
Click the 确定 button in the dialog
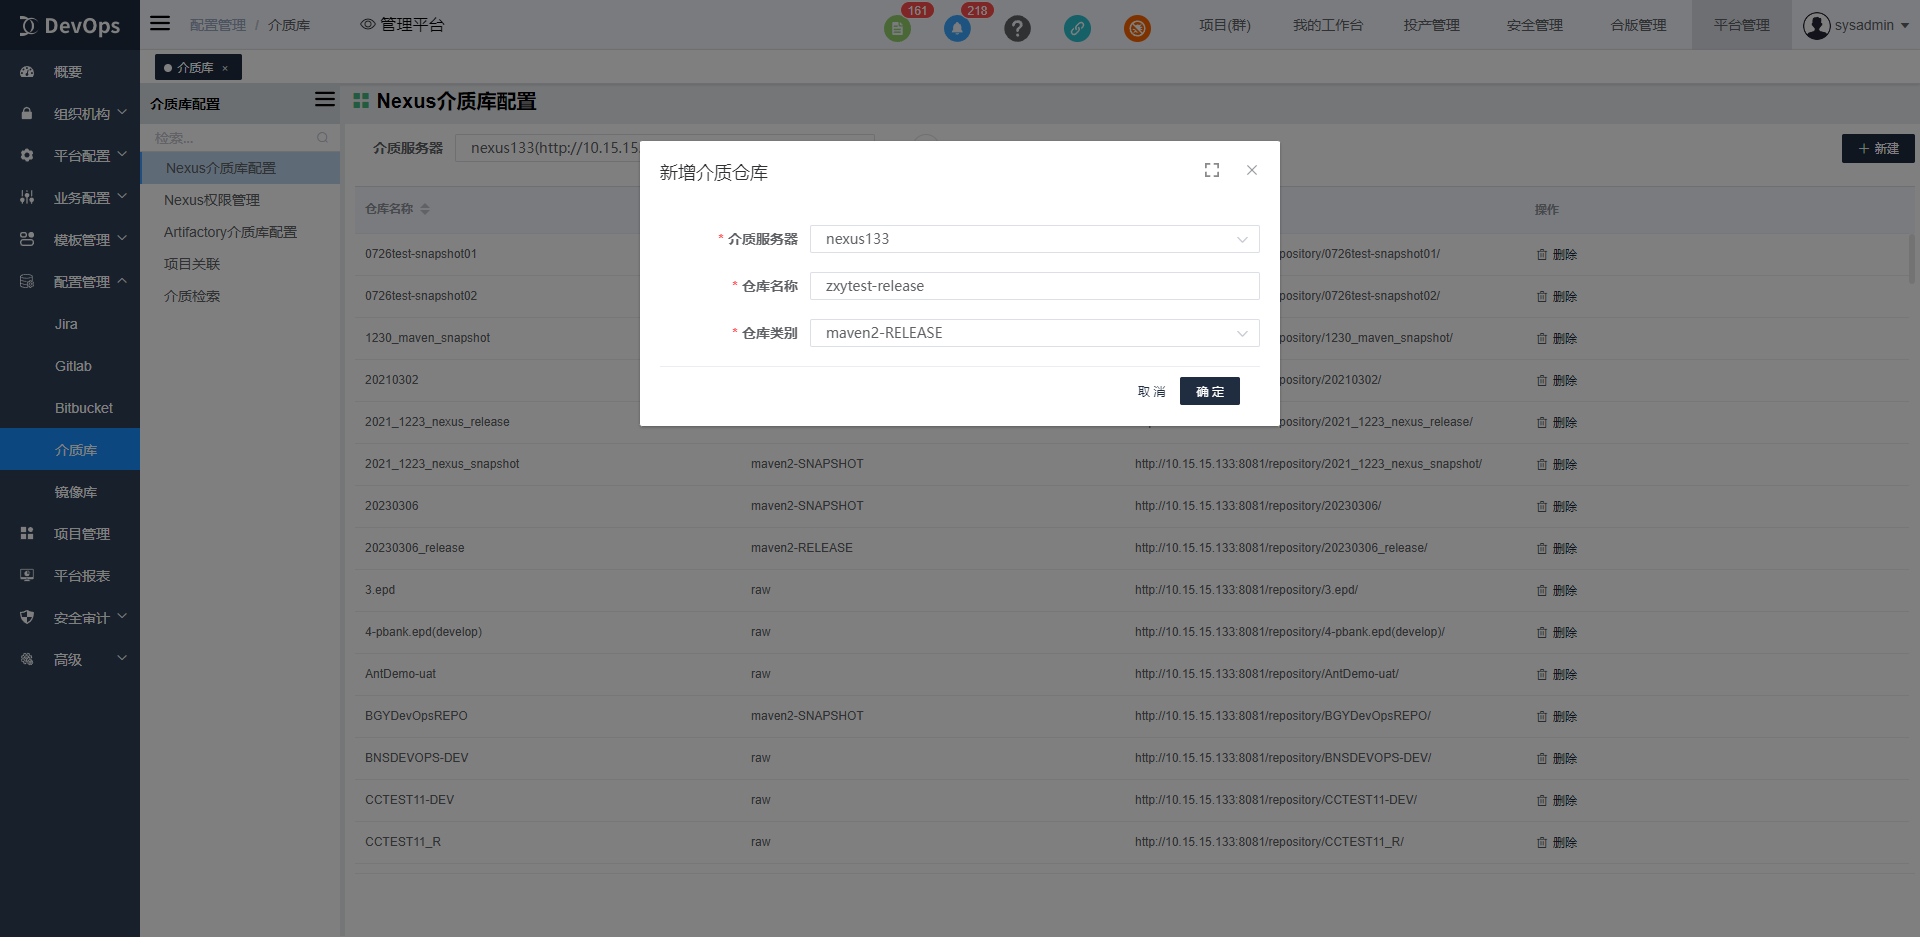click(1209, 391)
